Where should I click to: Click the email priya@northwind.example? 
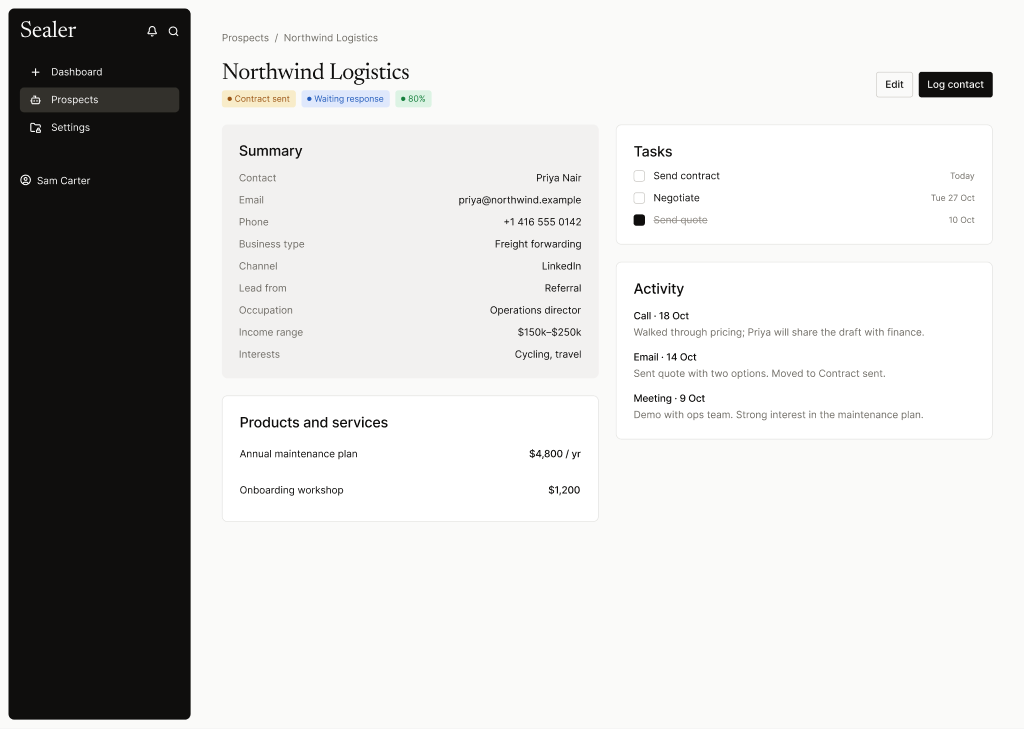click(x=520, y=200)
